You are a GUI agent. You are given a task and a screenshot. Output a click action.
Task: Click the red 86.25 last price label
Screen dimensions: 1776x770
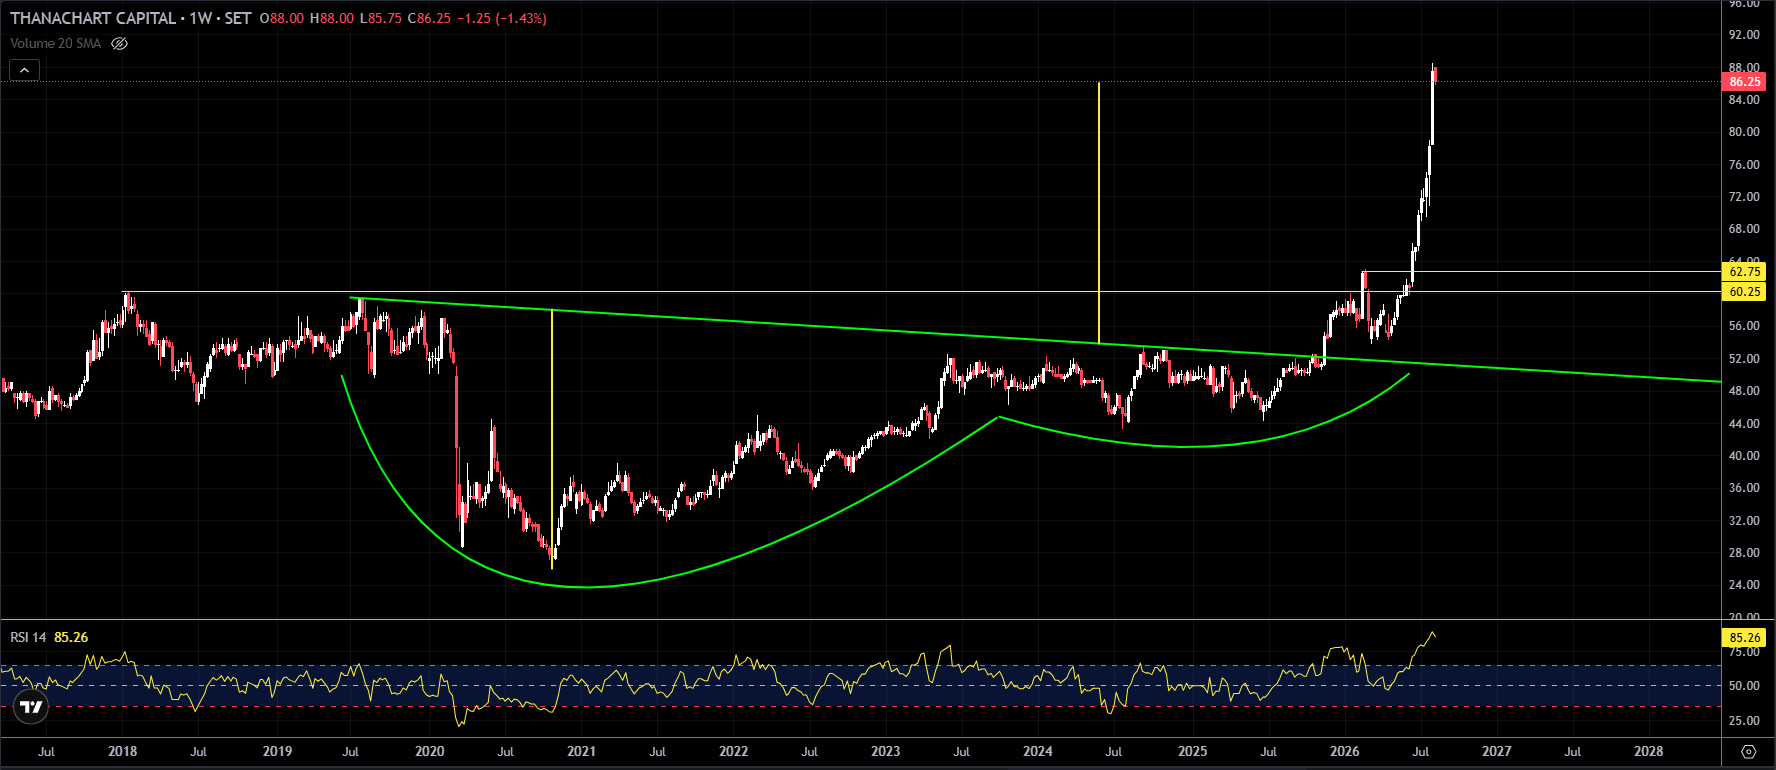(x=1745, y=82)
